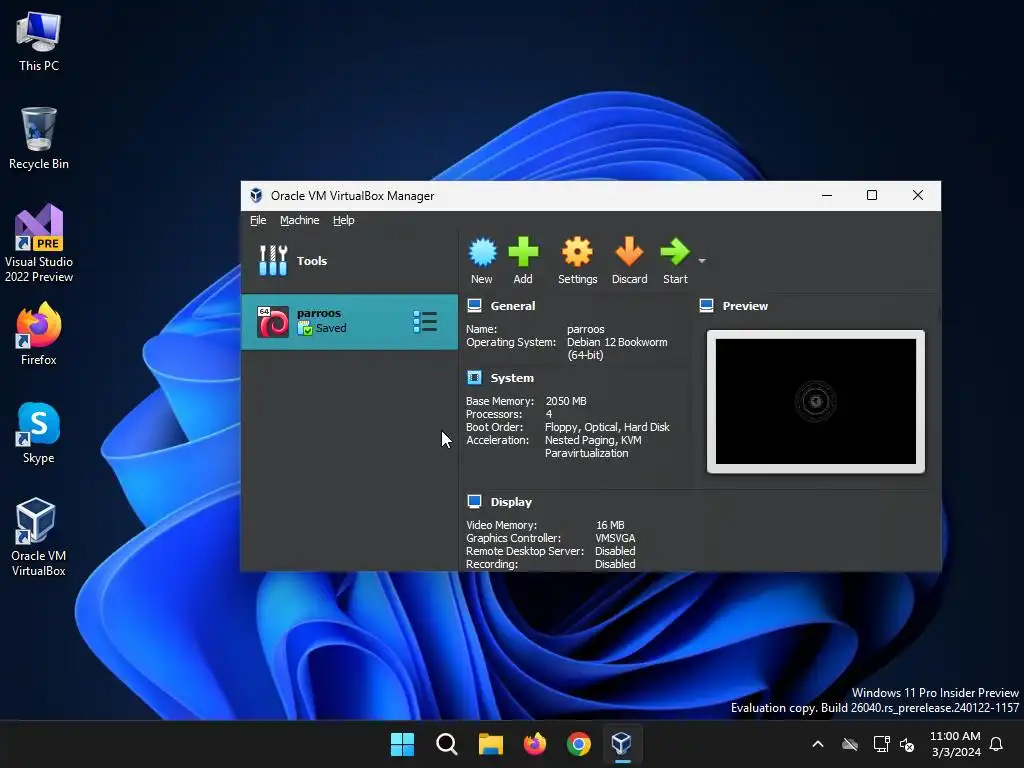
Task: Start the VM with green arrow
Action: tap(675, 252)
